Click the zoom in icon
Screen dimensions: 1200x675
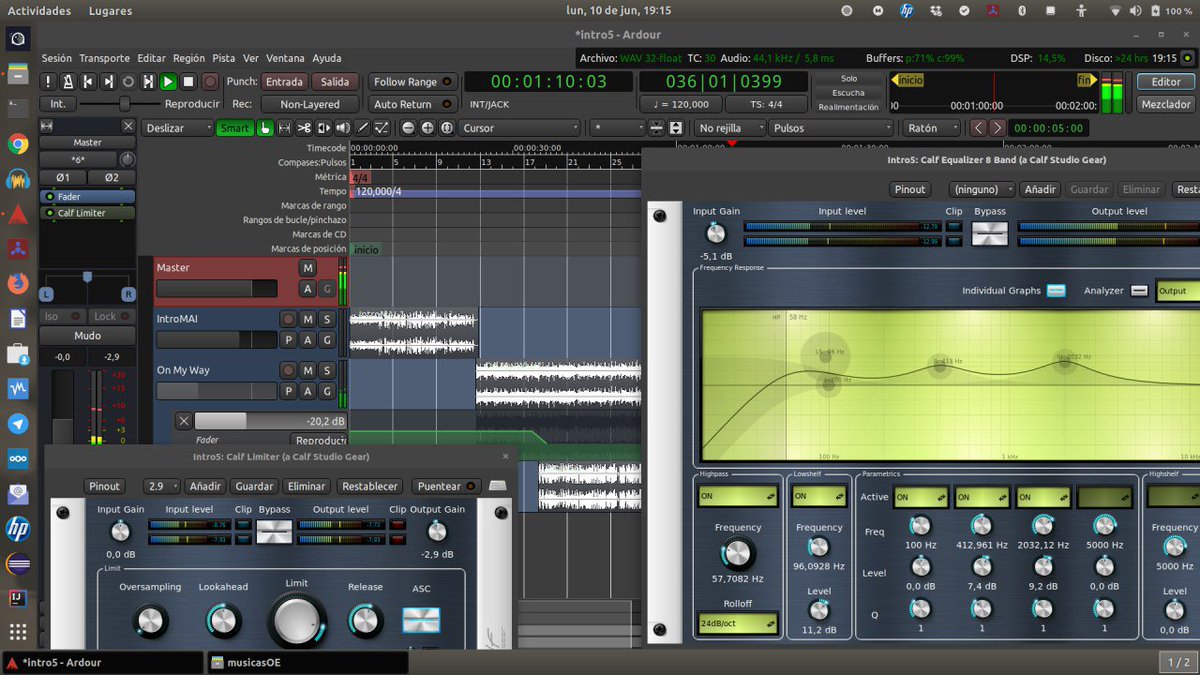[428, 128]
